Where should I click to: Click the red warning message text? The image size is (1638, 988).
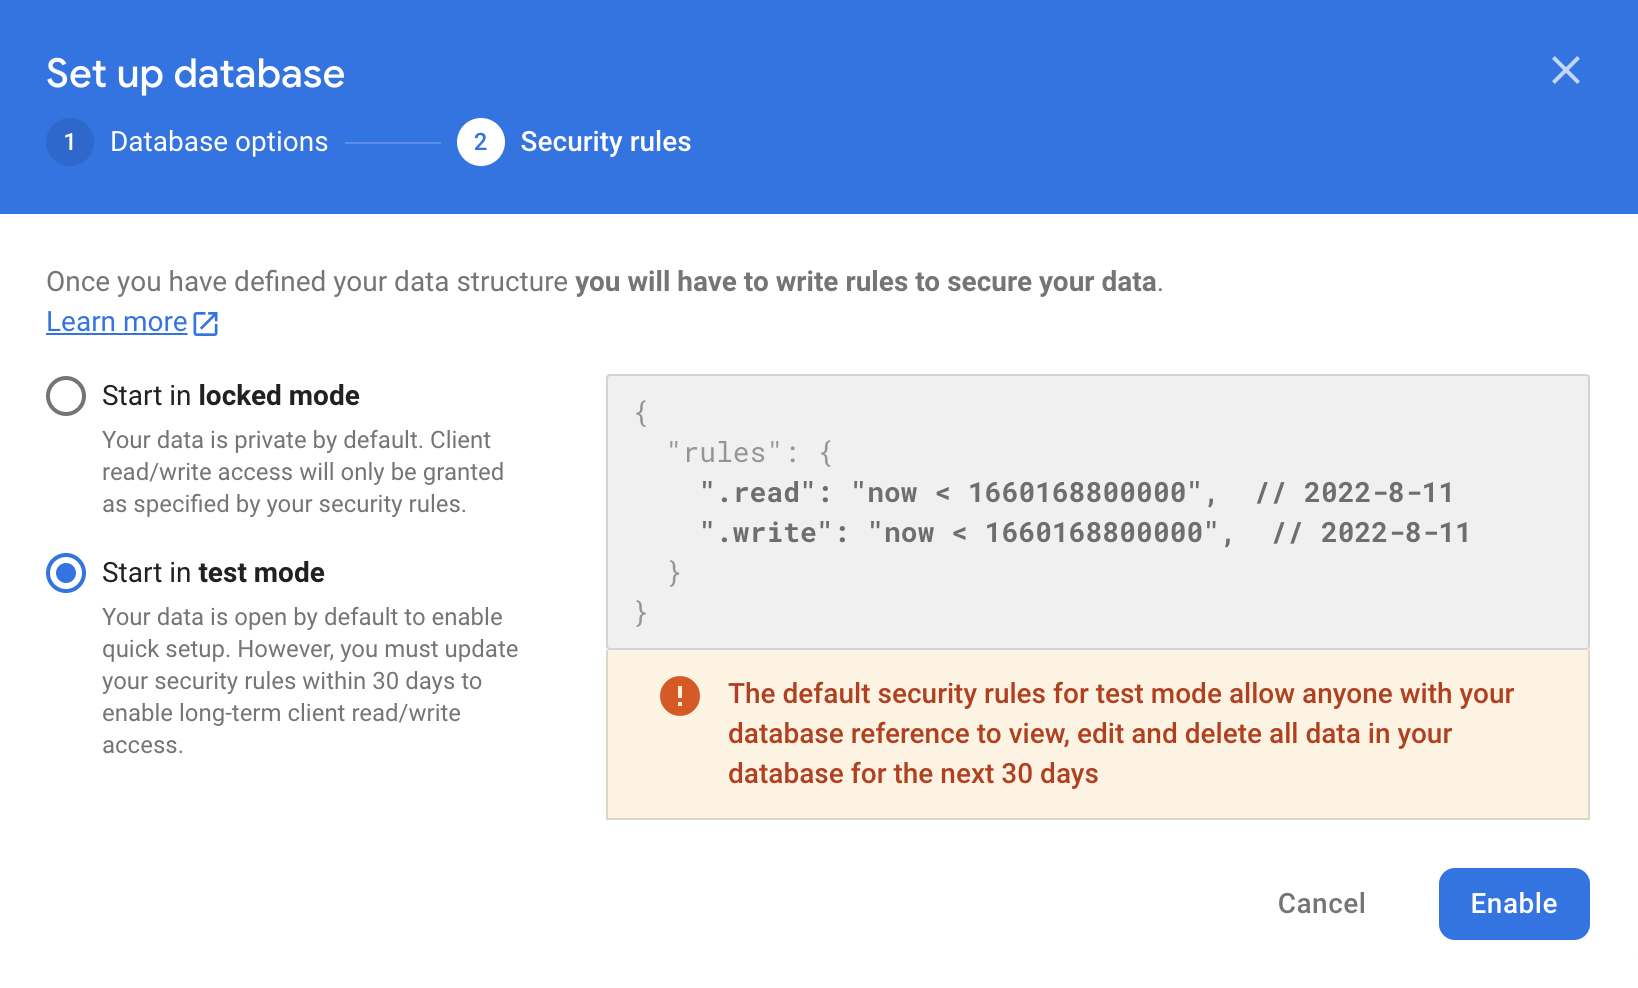1120,733
